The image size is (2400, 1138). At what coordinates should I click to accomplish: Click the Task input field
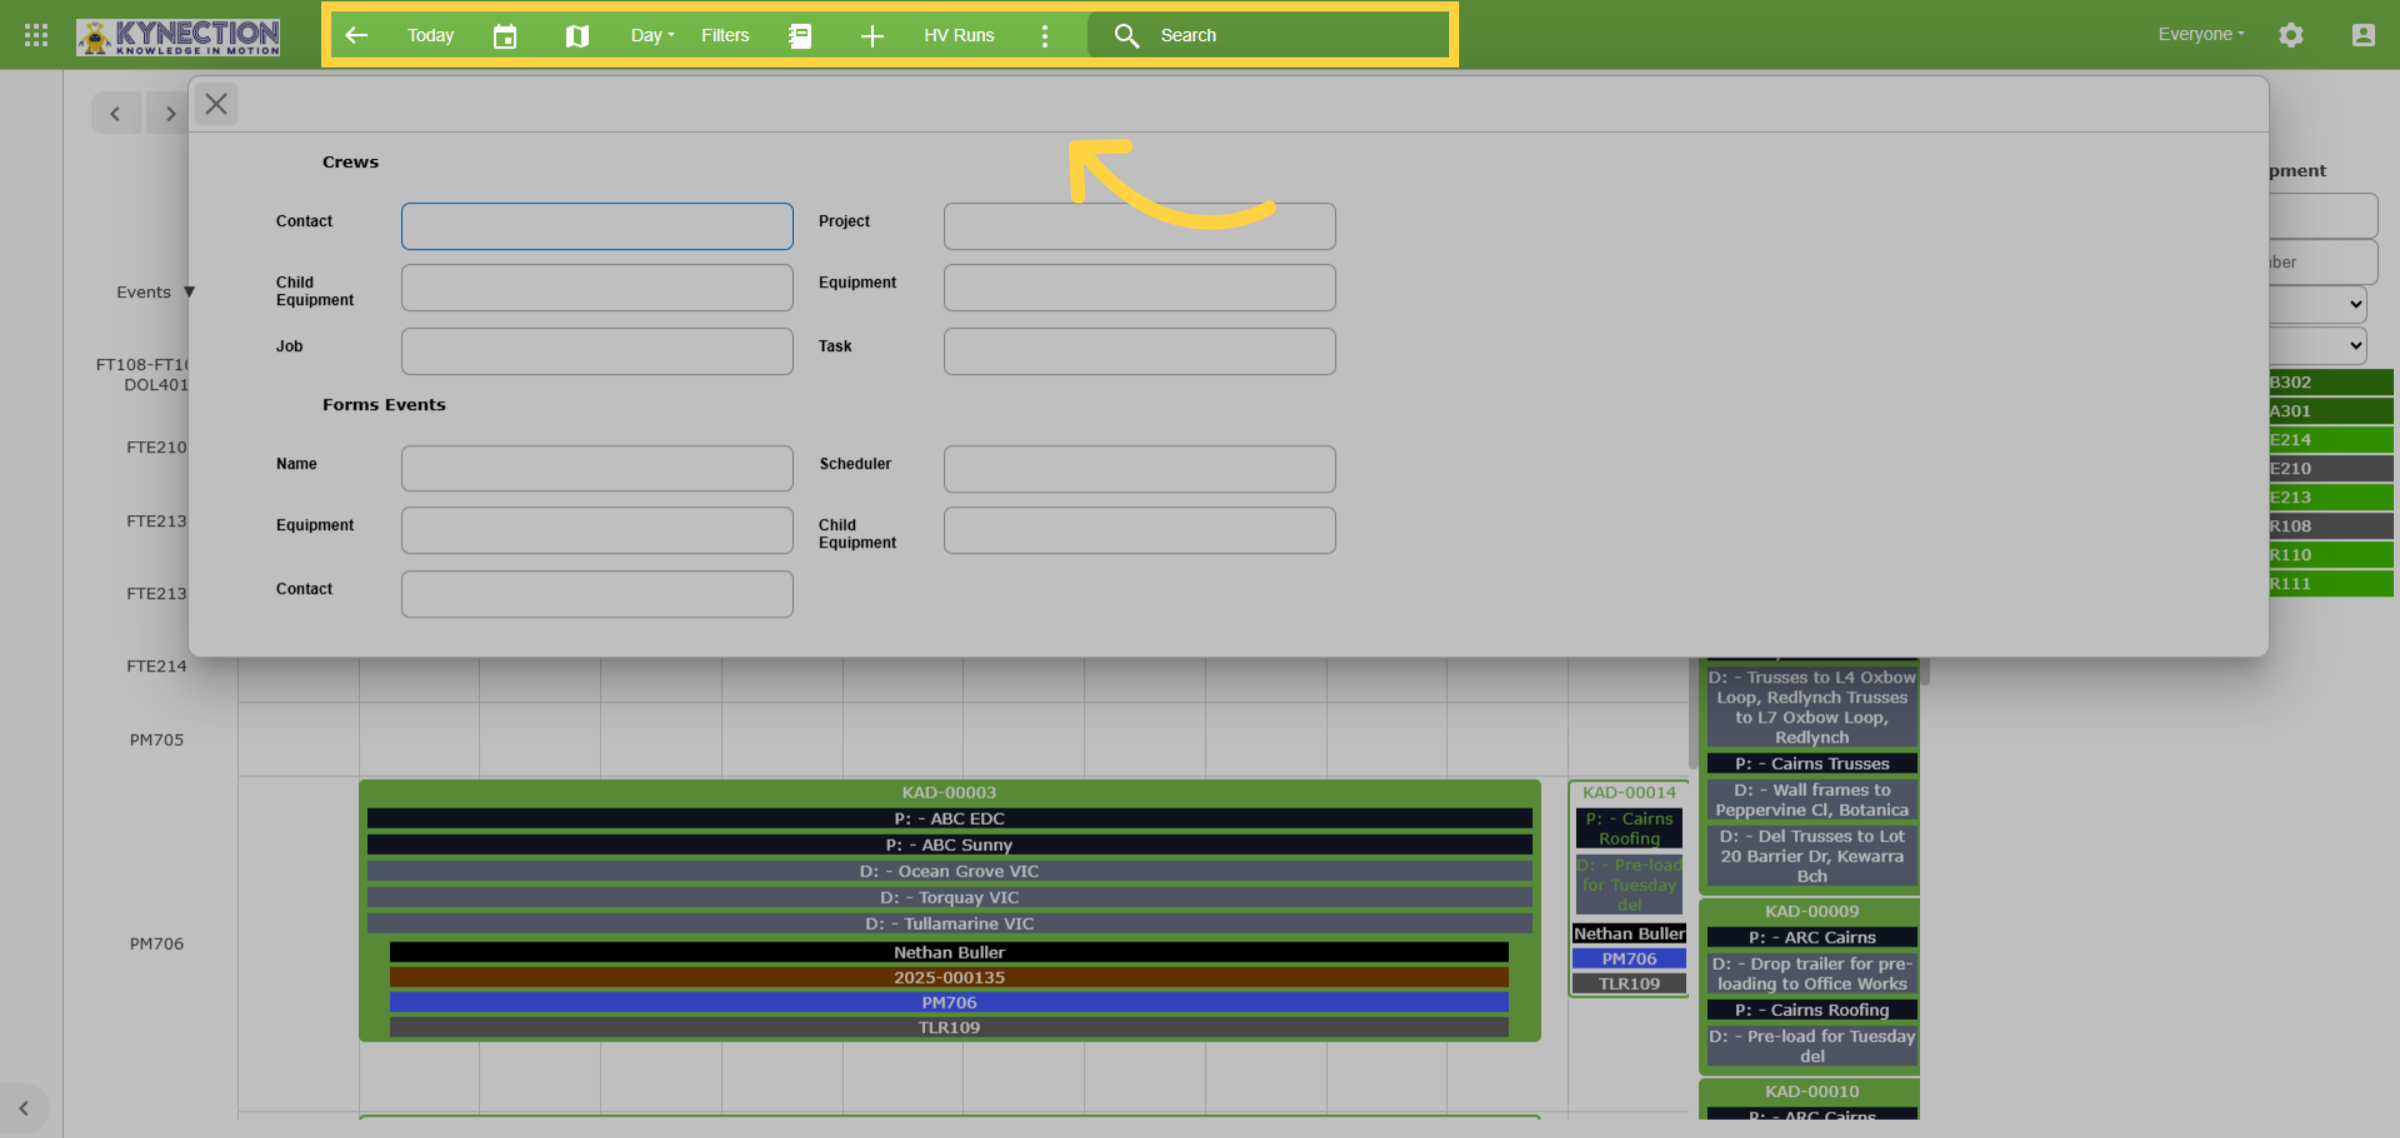[x=1139, y=351]
